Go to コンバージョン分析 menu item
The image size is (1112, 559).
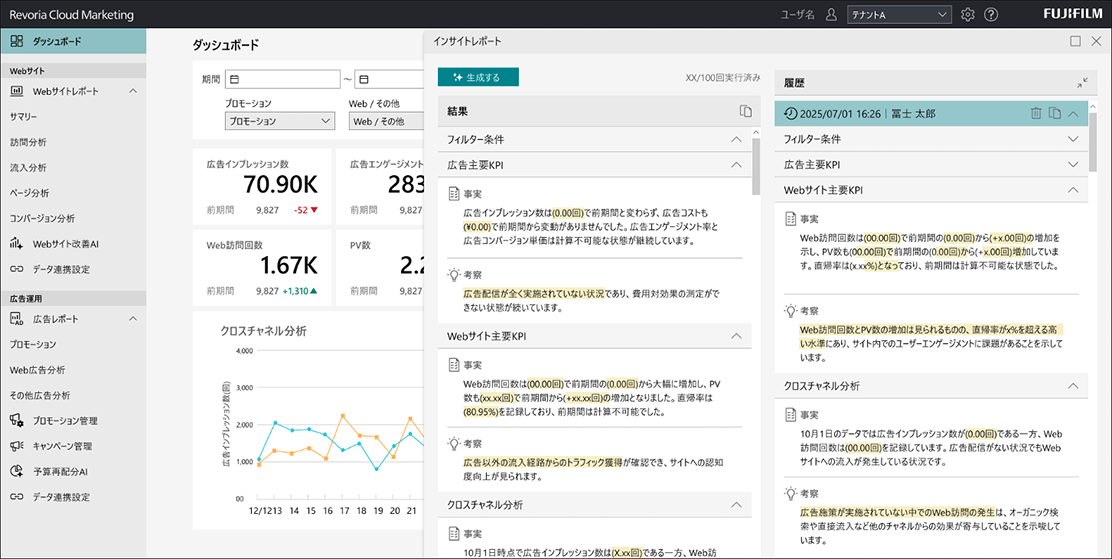coord(42,218)
